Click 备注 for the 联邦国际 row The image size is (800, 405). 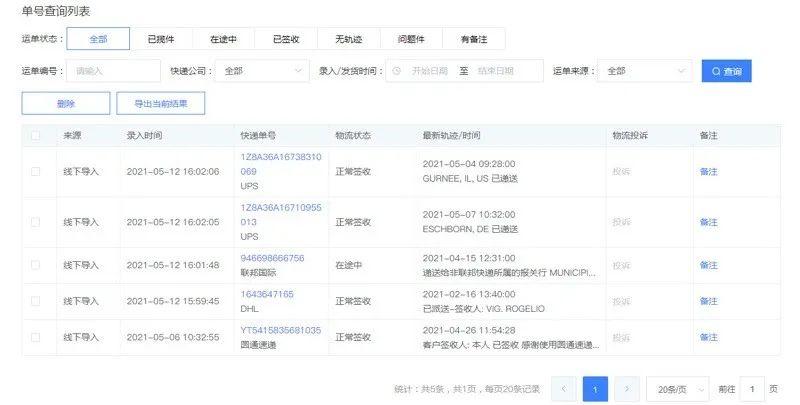click(709, 265)
